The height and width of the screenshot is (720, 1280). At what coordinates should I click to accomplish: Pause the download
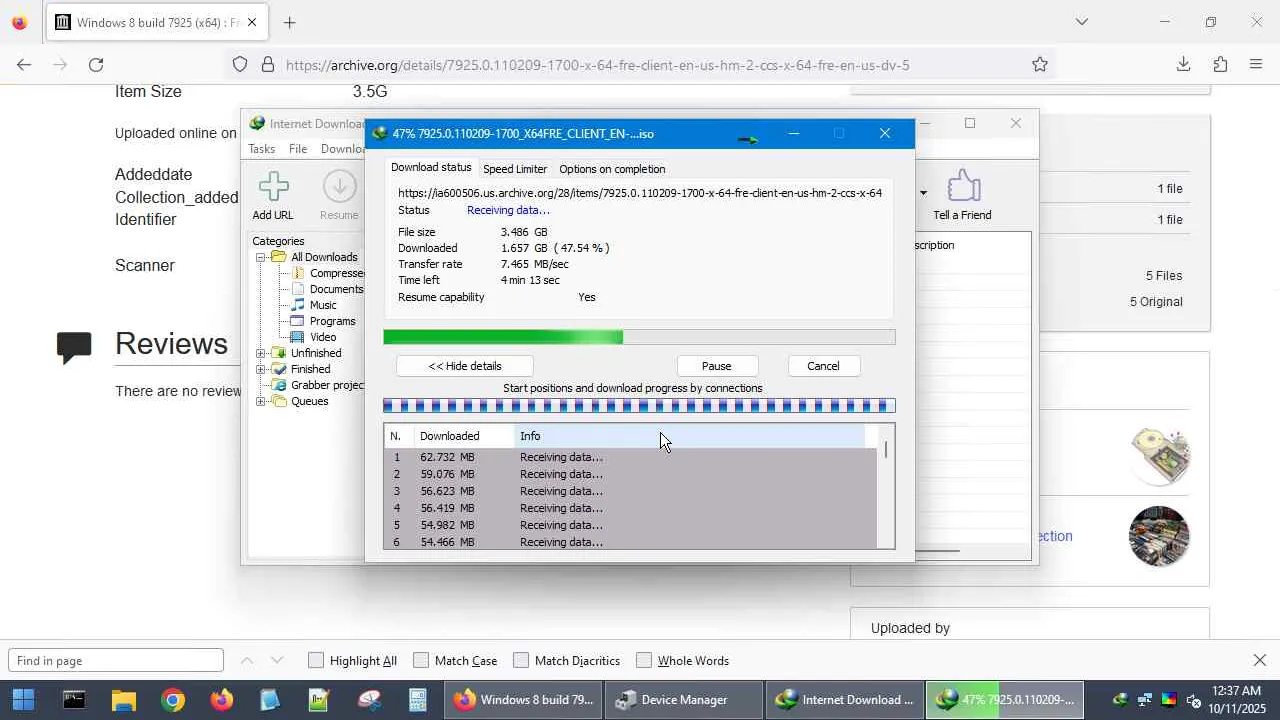[717, 366]
